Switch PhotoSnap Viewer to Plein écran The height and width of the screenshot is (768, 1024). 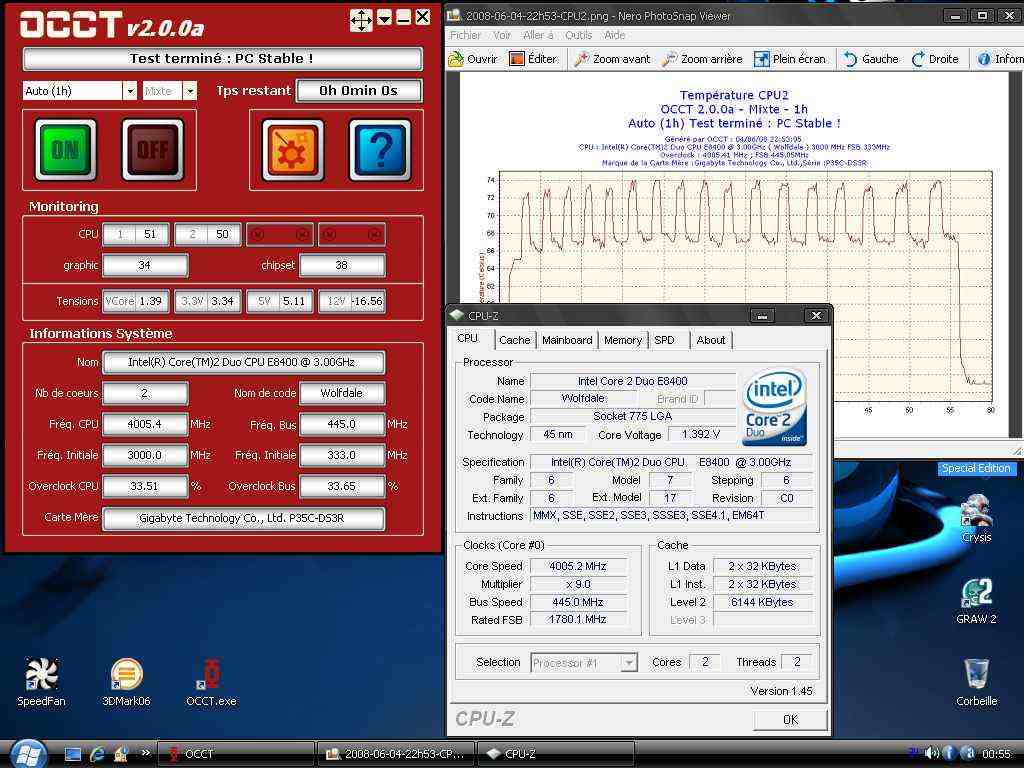coord(790,59)
